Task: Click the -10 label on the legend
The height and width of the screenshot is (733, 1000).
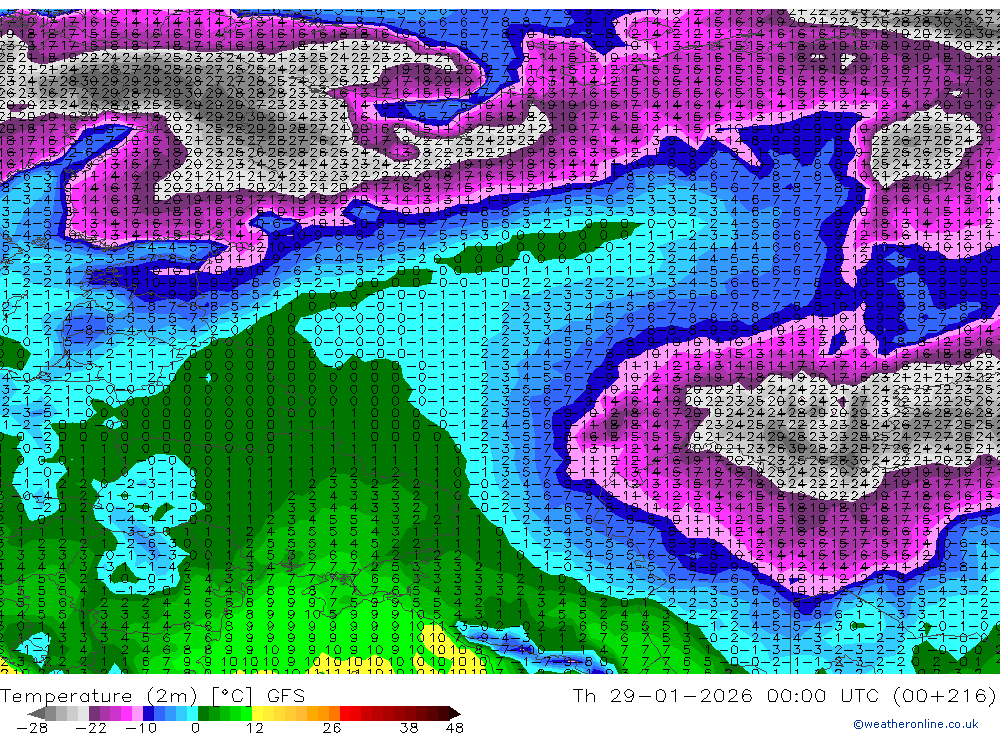Action: point(142,727)
